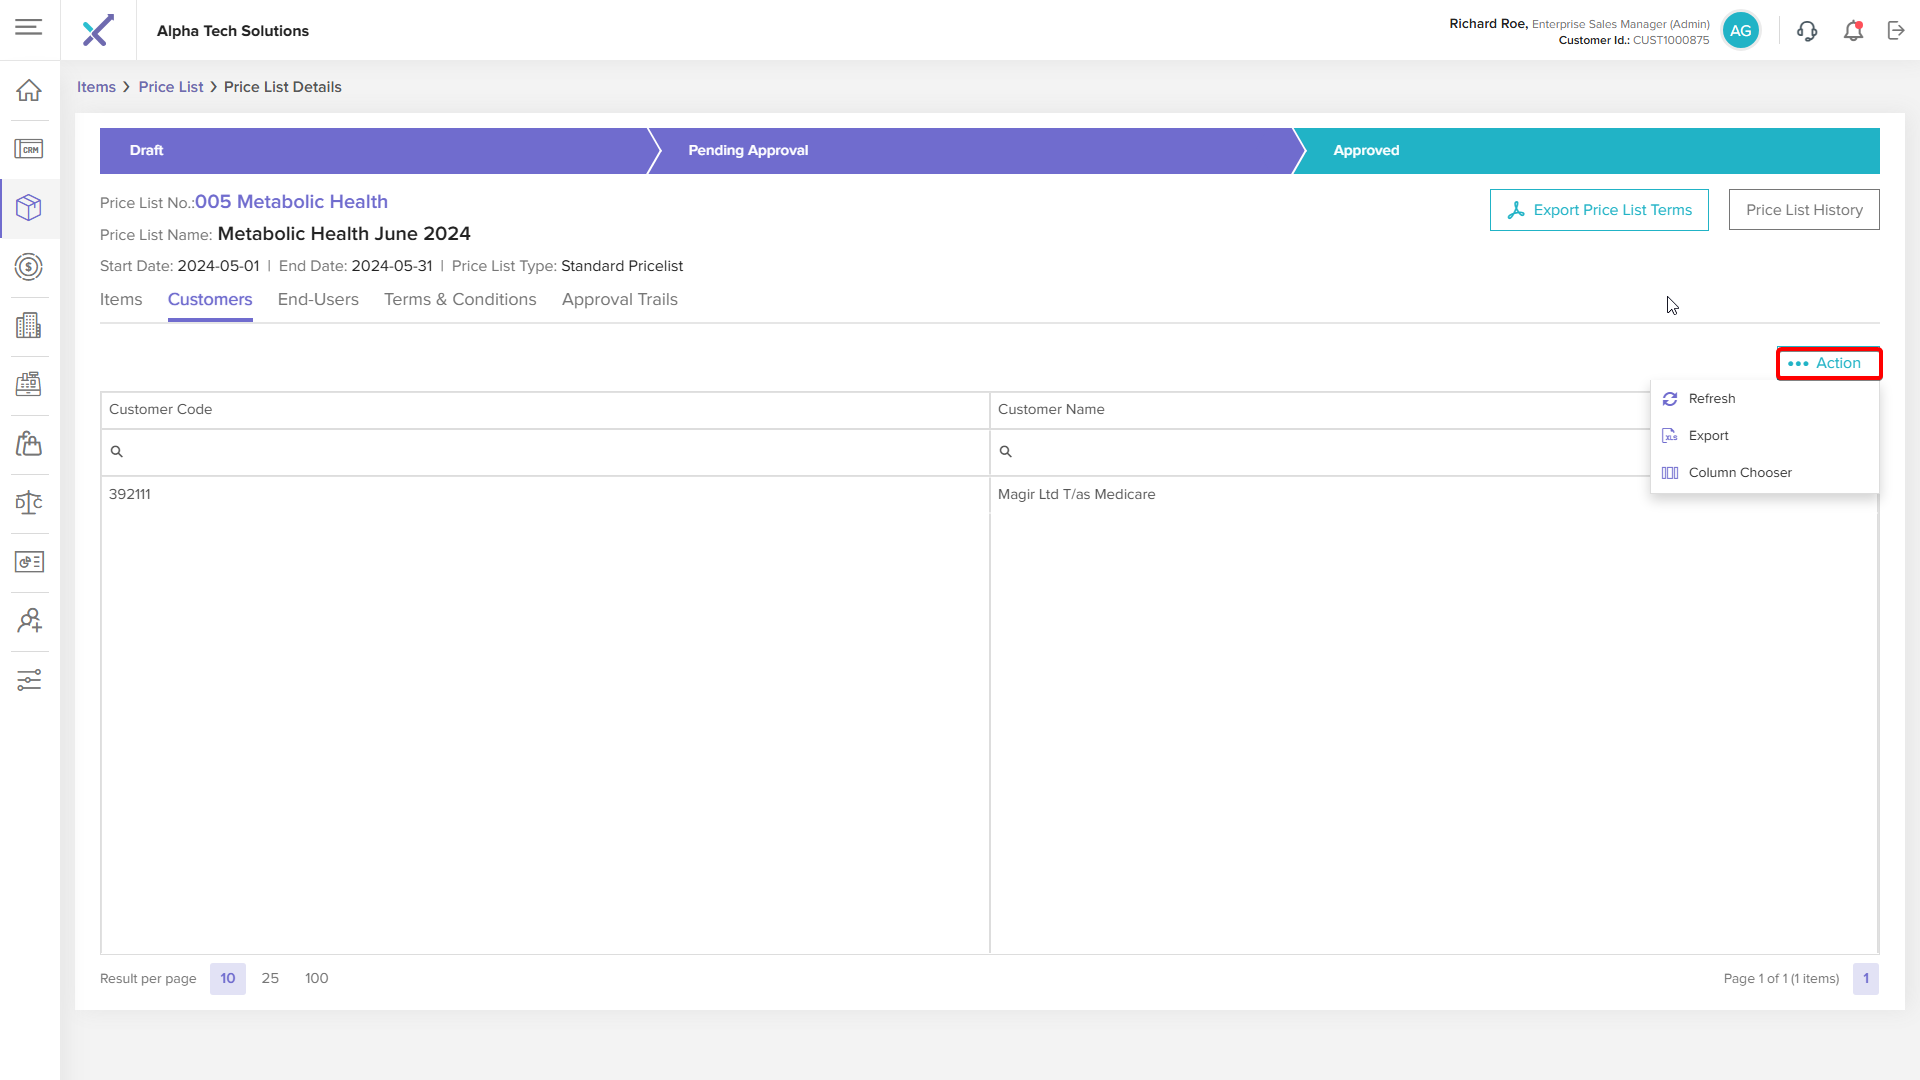Click the balance scale sidebar icon
Viewport: 1920px width, 1080px height.
click(29, 502)
